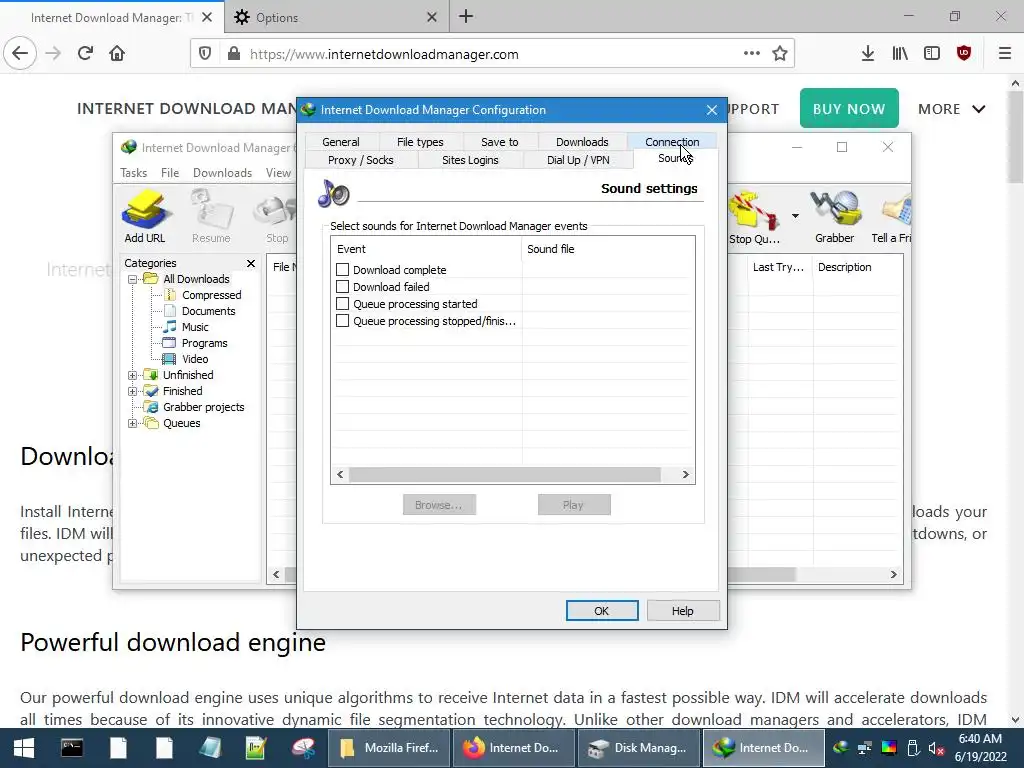Click the Stop Queue toolbar icon

754,218
